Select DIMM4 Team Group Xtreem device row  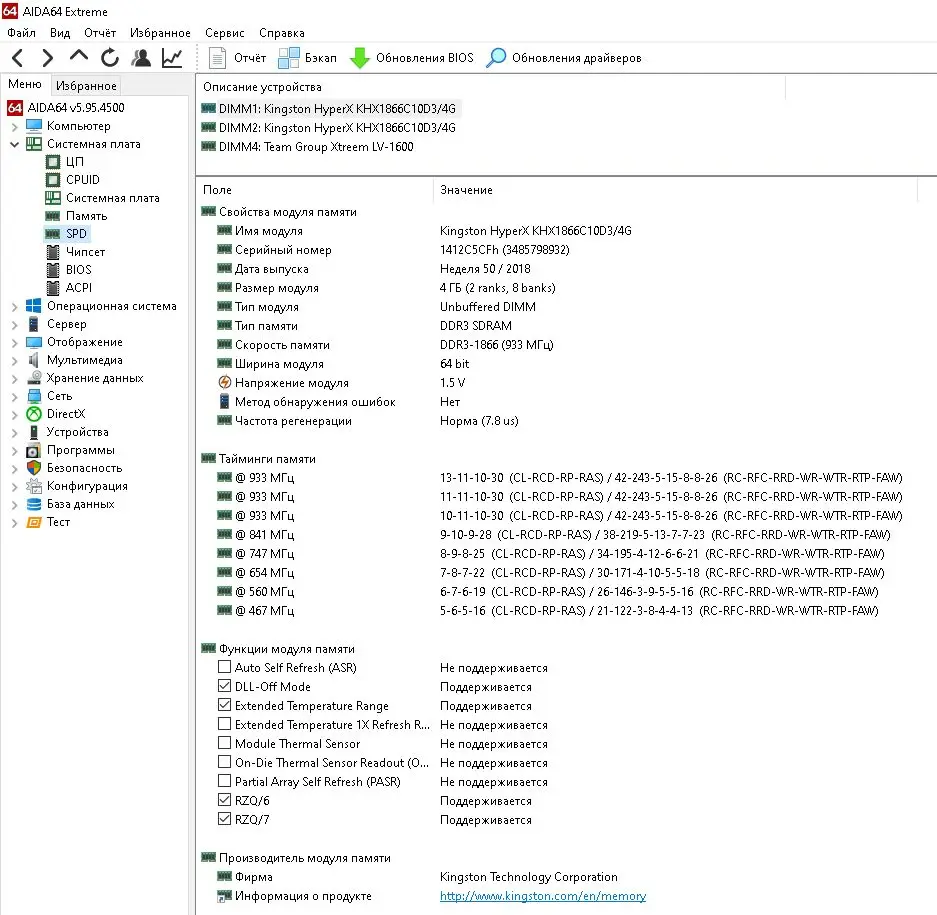coord(307,147)
